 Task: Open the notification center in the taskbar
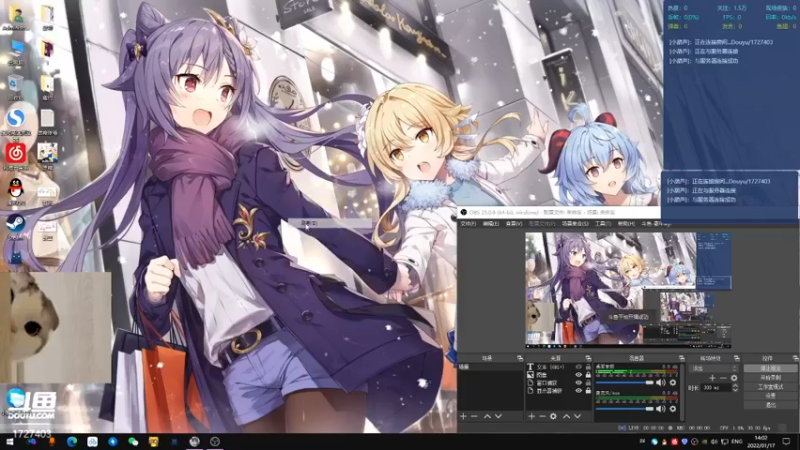[787, 441]
